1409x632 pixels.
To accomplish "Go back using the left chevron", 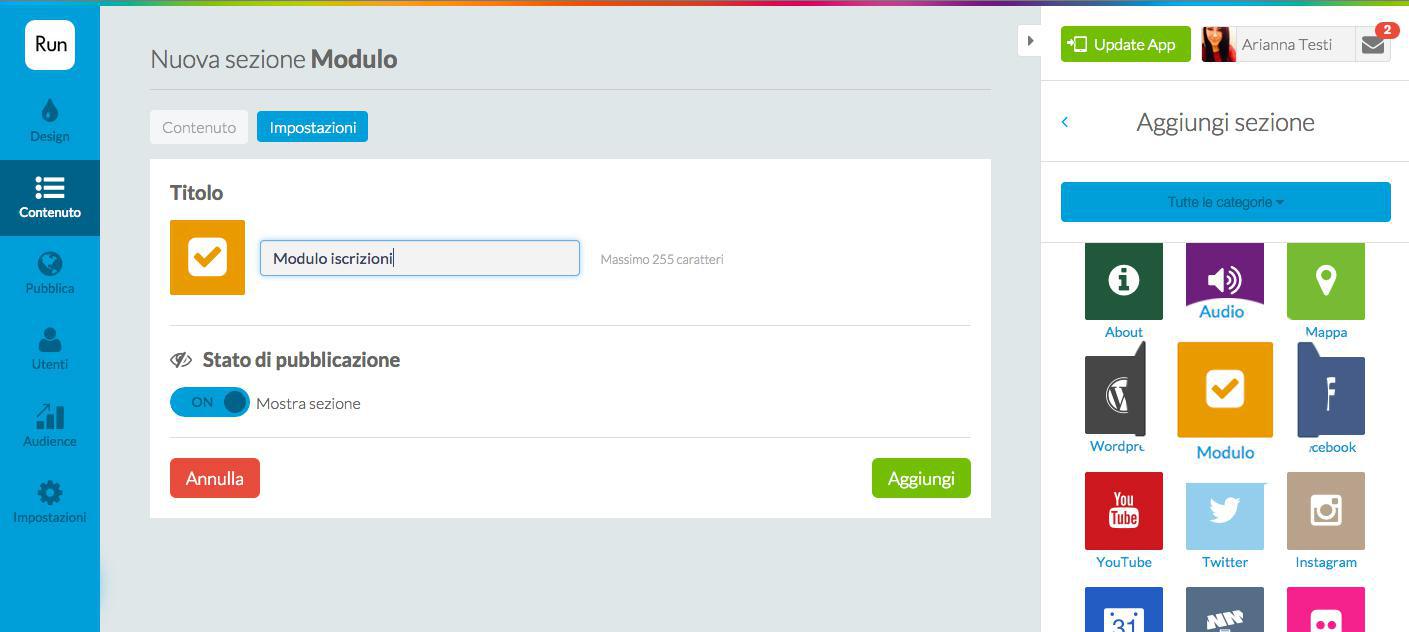I will click(1065, 122).
